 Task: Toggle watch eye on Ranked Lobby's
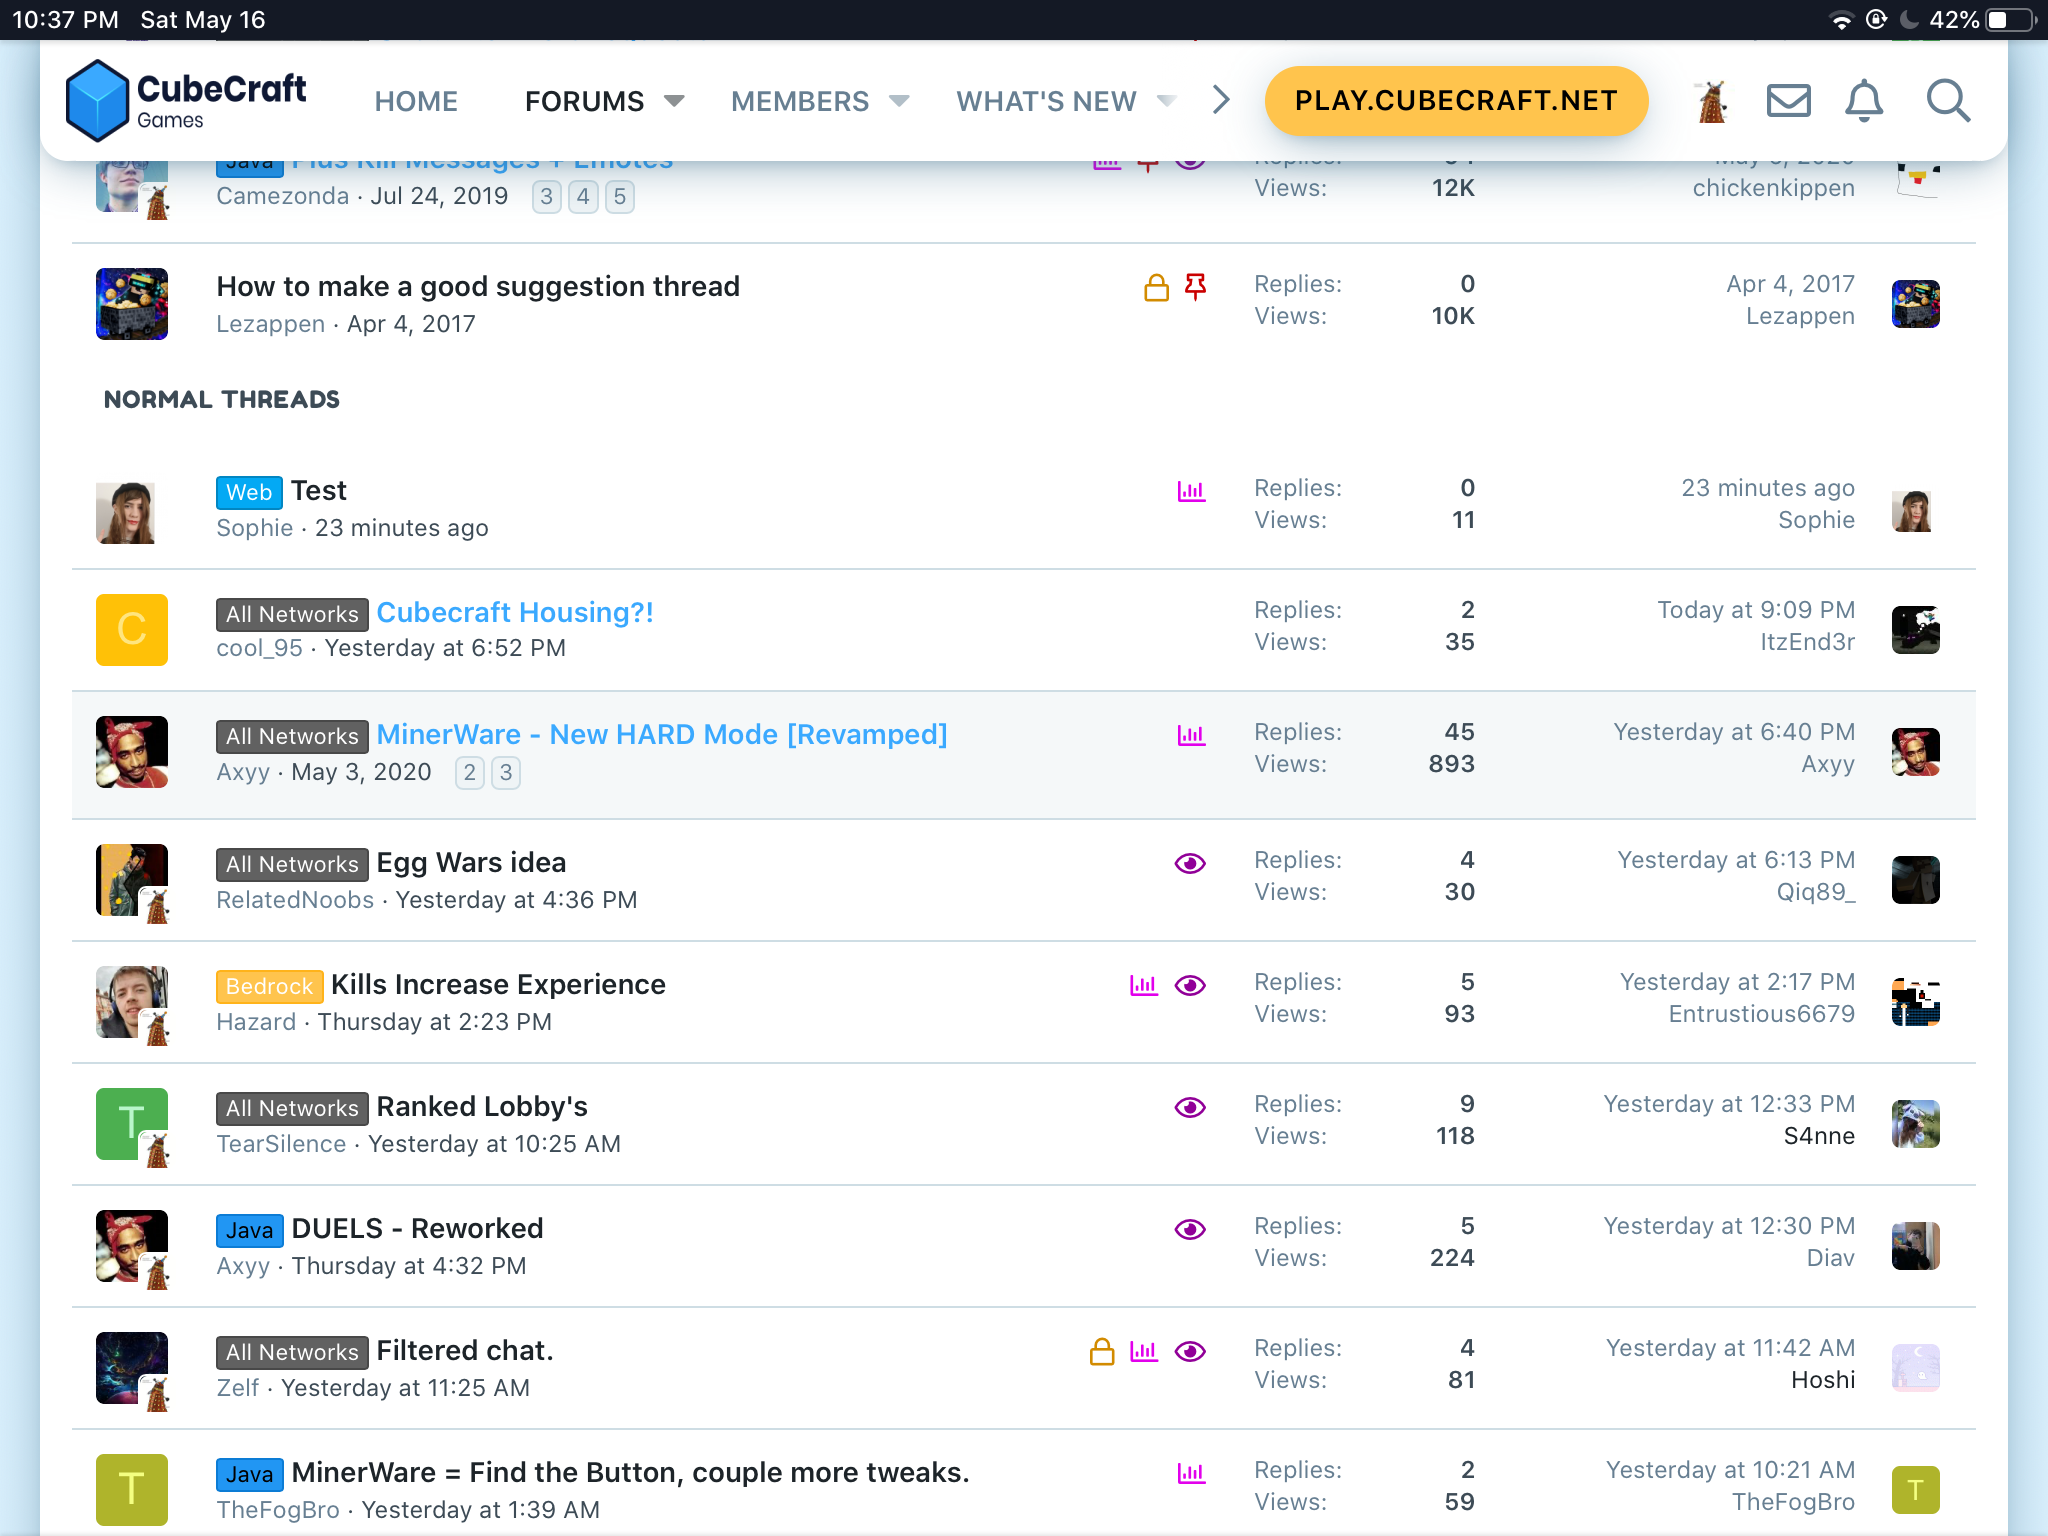tap(1190, 1107)
